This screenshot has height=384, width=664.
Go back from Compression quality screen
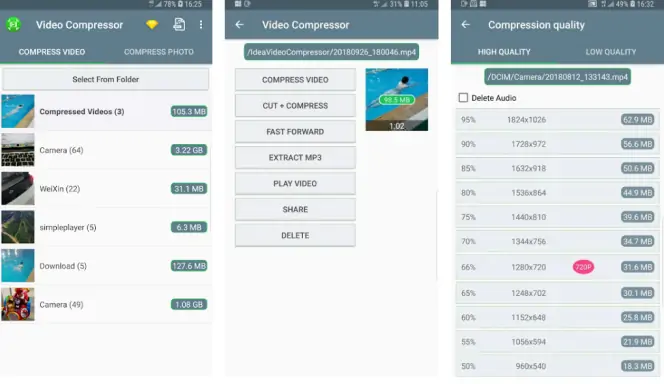tap(466, 25)
